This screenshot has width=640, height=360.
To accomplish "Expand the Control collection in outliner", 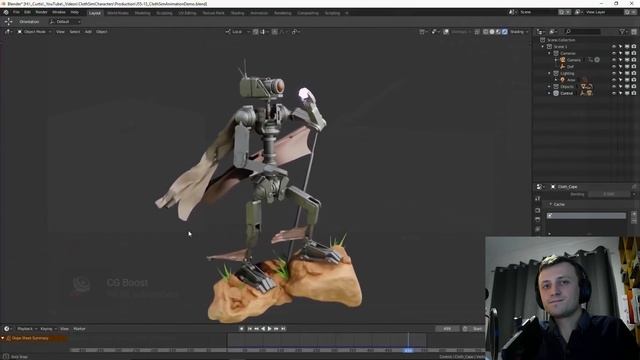I will 549,93.
